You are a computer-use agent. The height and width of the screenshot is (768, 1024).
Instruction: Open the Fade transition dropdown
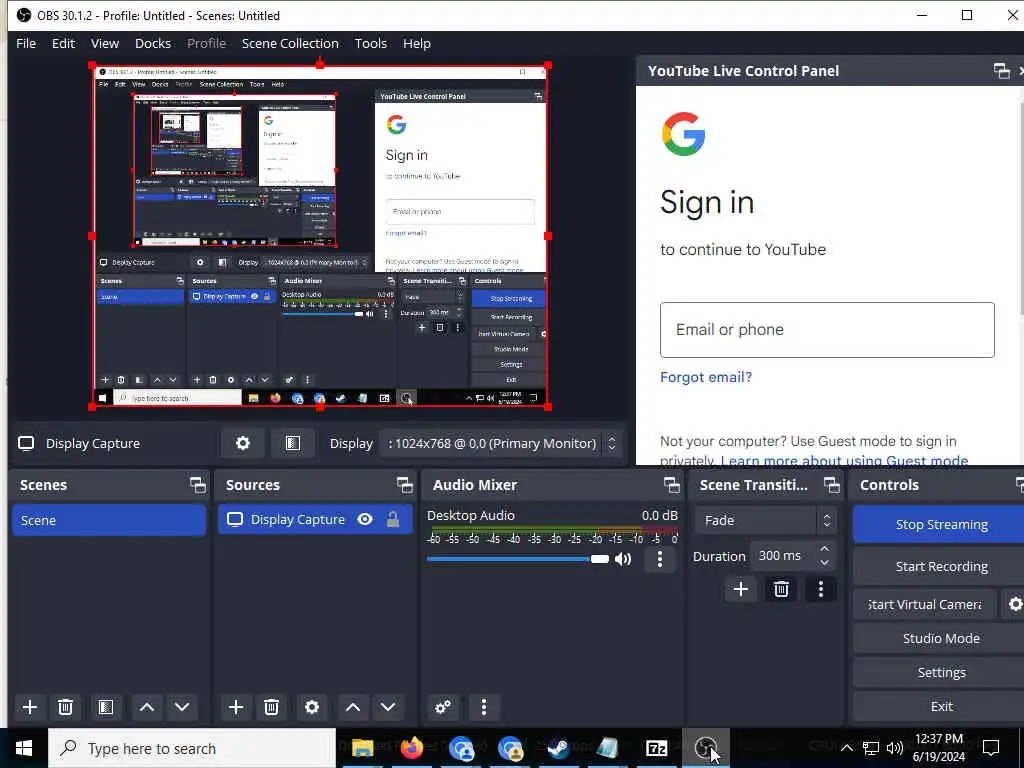point(765,520)
